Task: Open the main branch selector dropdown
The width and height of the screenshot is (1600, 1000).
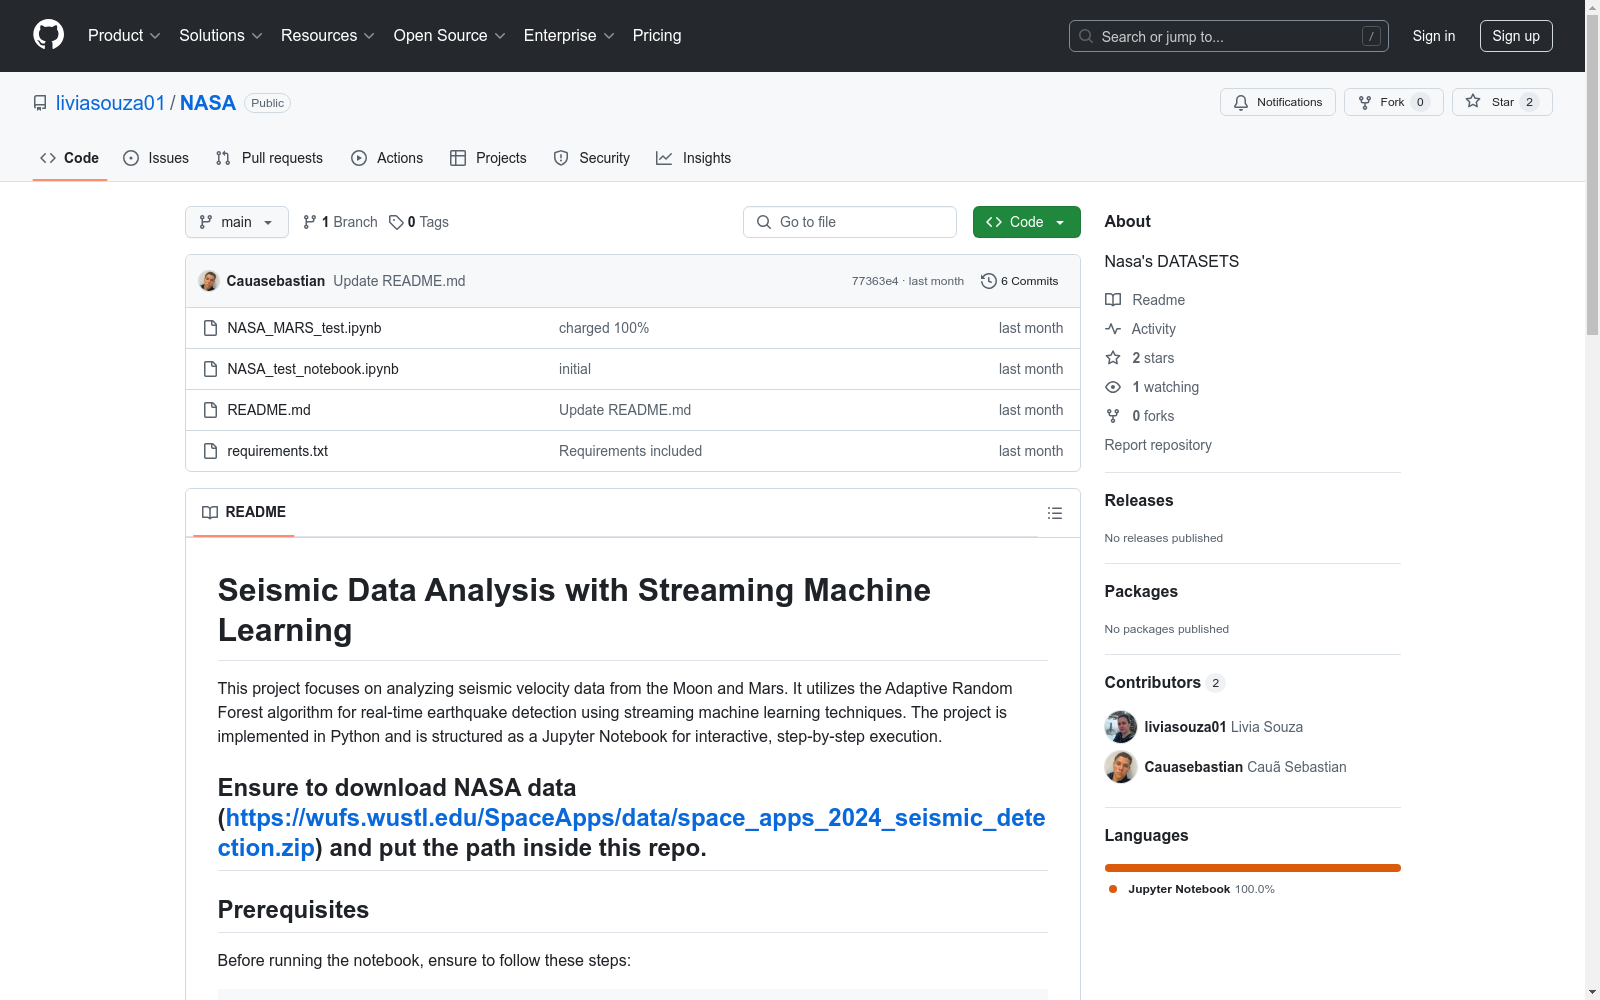Action: pyautogui.click(x=237, y=222)
